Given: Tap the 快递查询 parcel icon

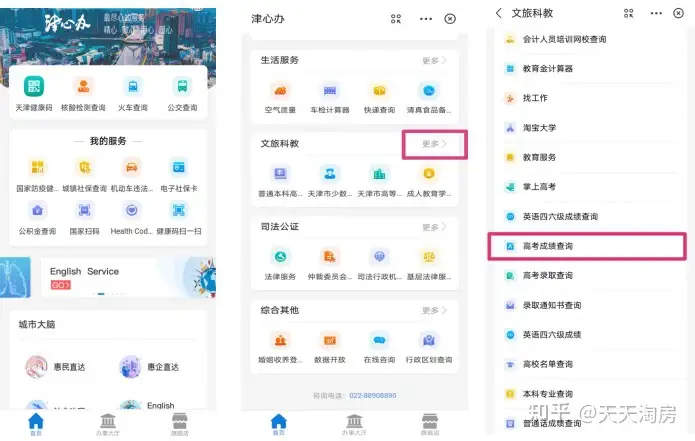Looking at the screenshot, I should pyautogui.click(x=379, y=91).
